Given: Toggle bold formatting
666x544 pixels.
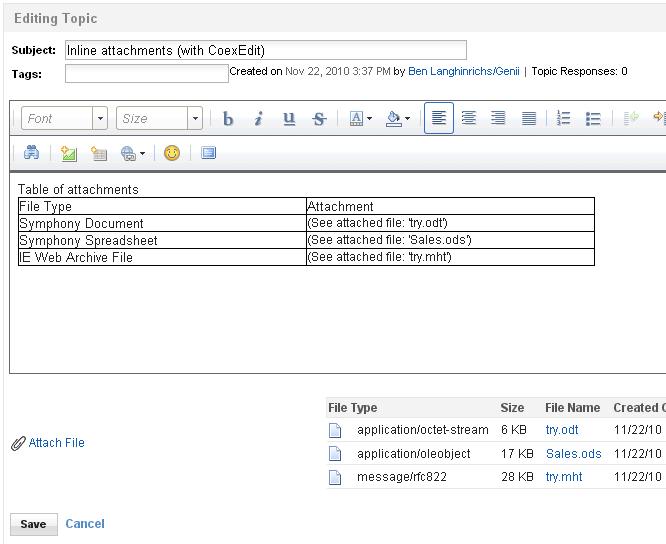Looking at the screenshot, I should 228,119.
